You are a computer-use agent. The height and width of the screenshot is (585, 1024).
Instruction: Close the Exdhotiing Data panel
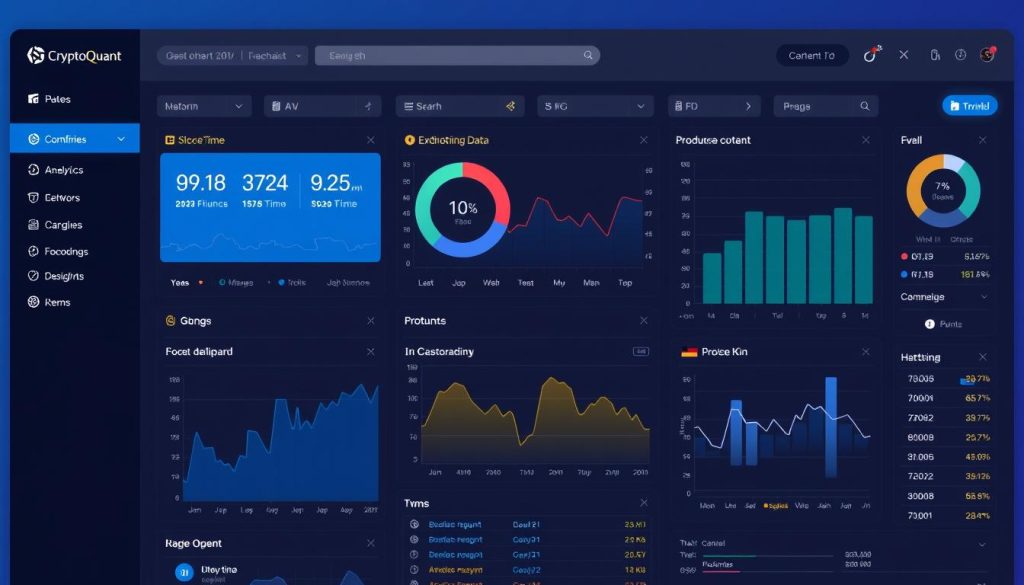[644, 140]
